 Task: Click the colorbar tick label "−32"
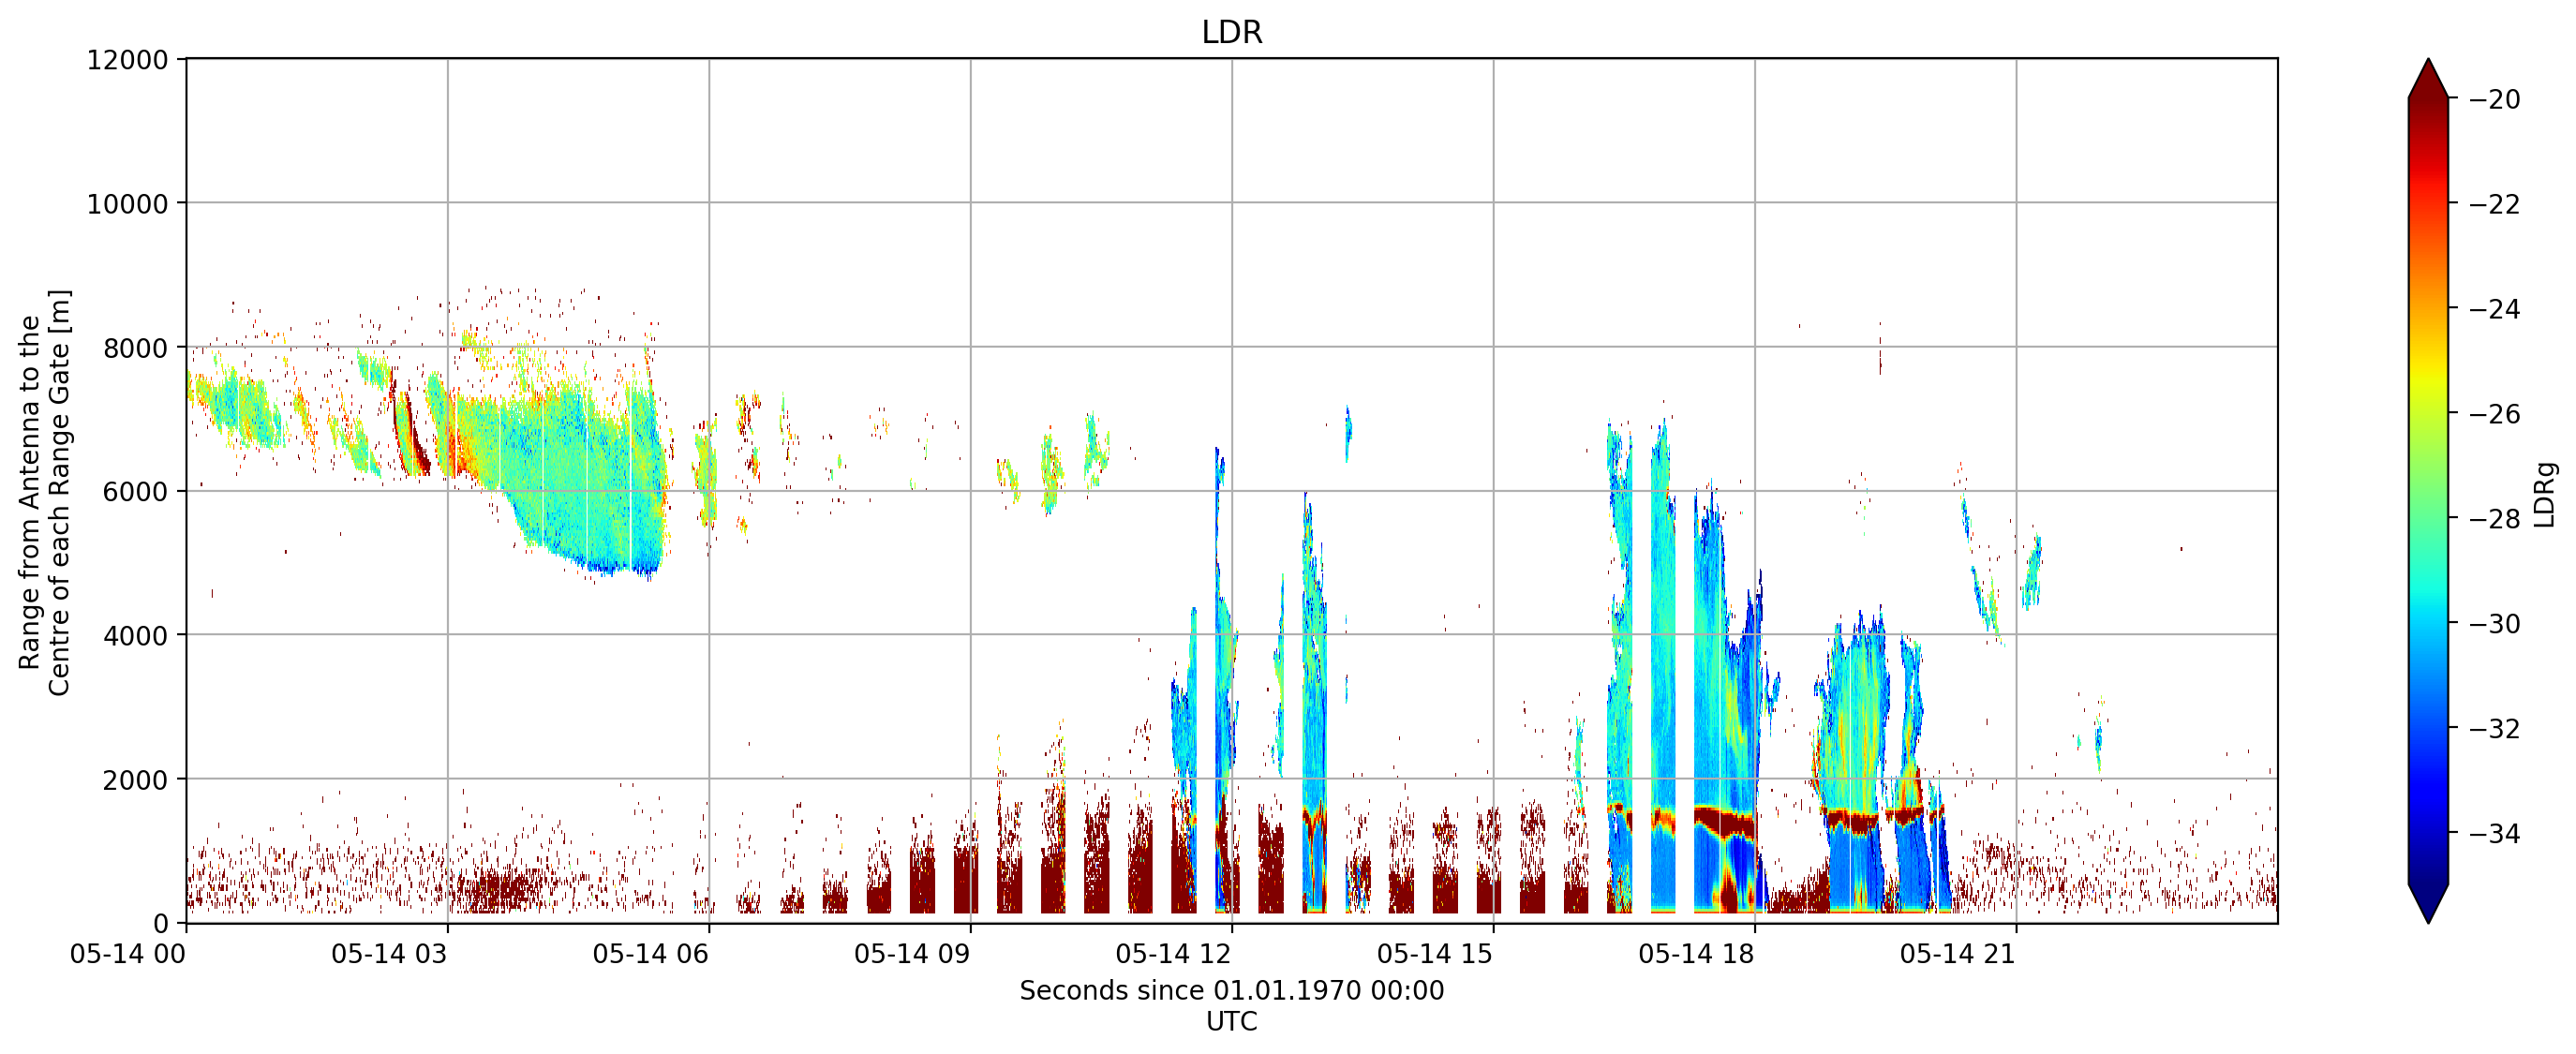2494,729
